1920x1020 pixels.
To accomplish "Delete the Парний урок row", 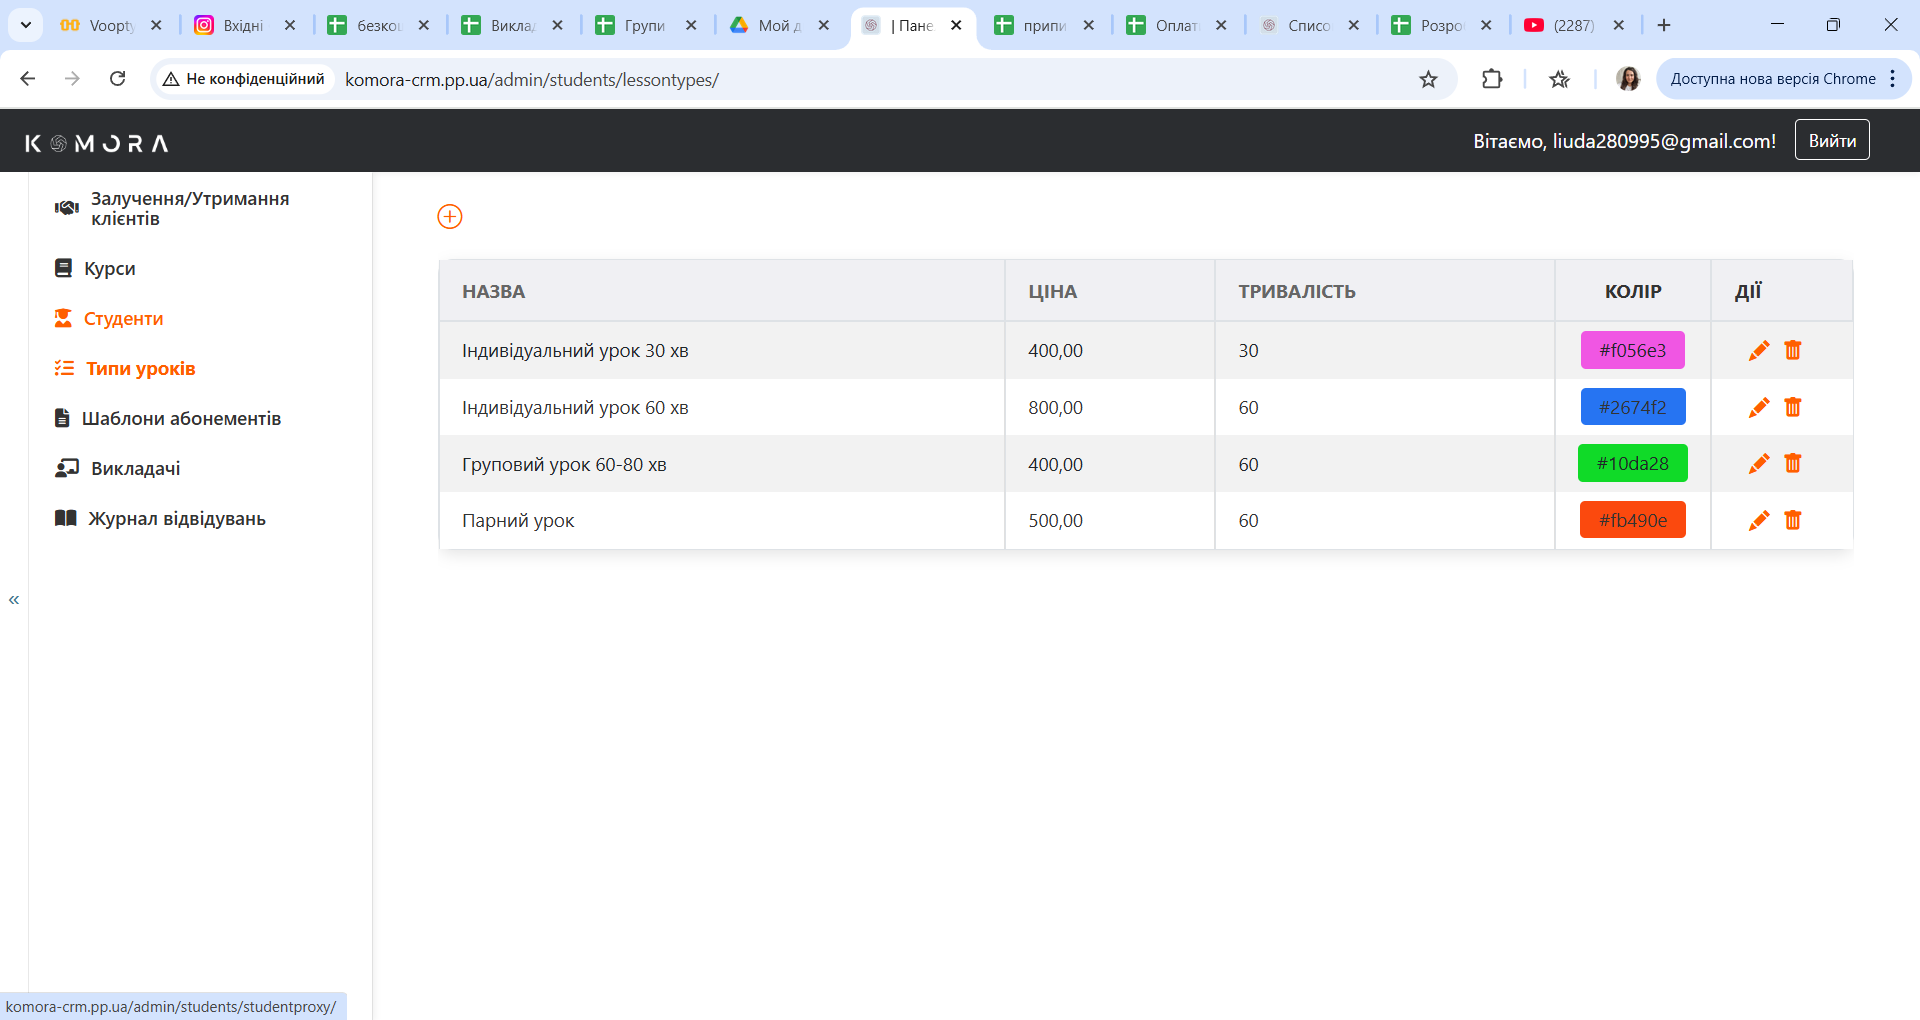I will pos(1792,520).
